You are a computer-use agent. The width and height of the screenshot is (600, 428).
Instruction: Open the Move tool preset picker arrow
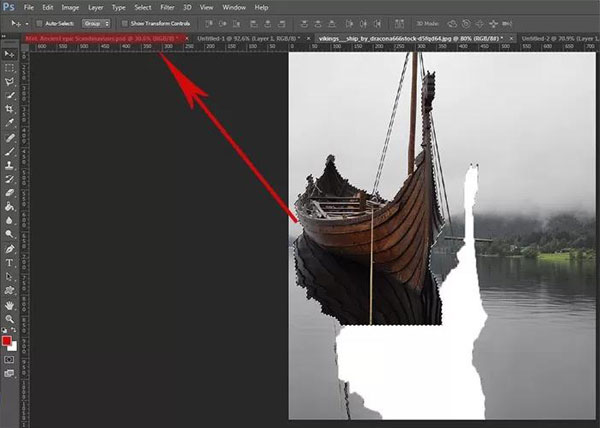point(27,24)
